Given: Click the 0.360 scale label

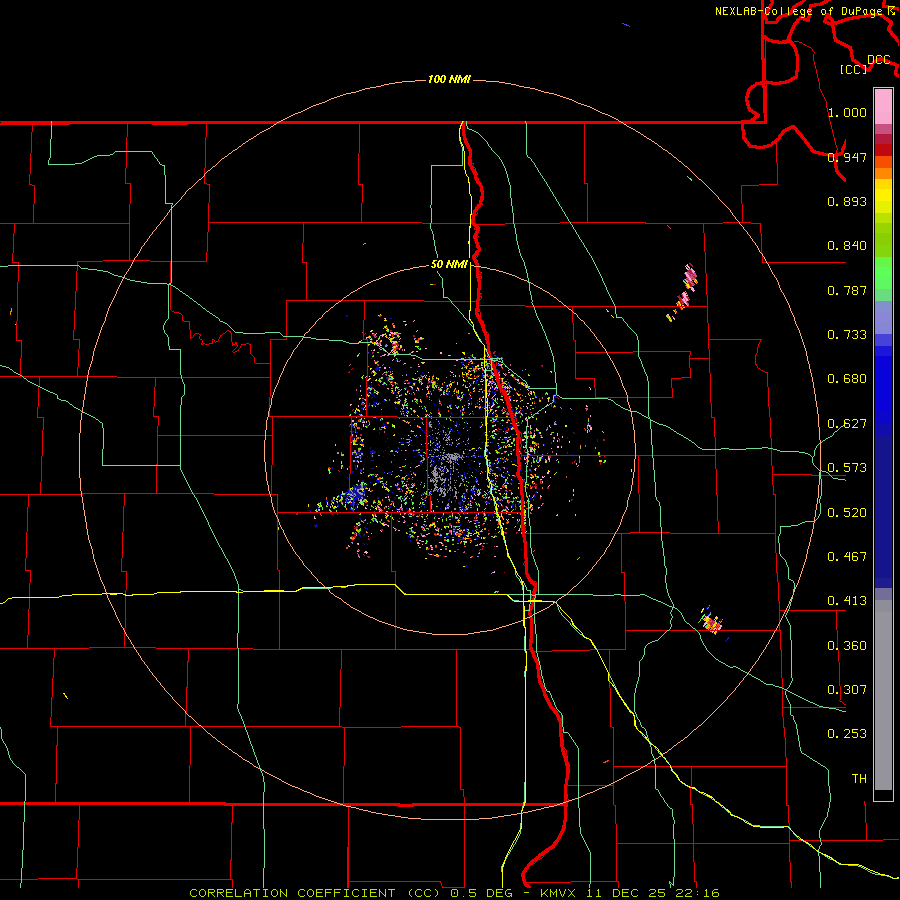Looking at the screenshot, I should tap(847, 646).
